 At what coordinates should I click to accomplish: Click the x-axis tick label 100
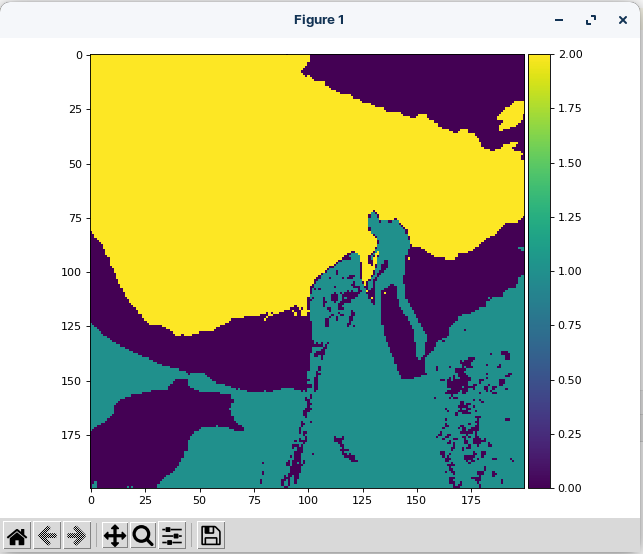[307, 498]
